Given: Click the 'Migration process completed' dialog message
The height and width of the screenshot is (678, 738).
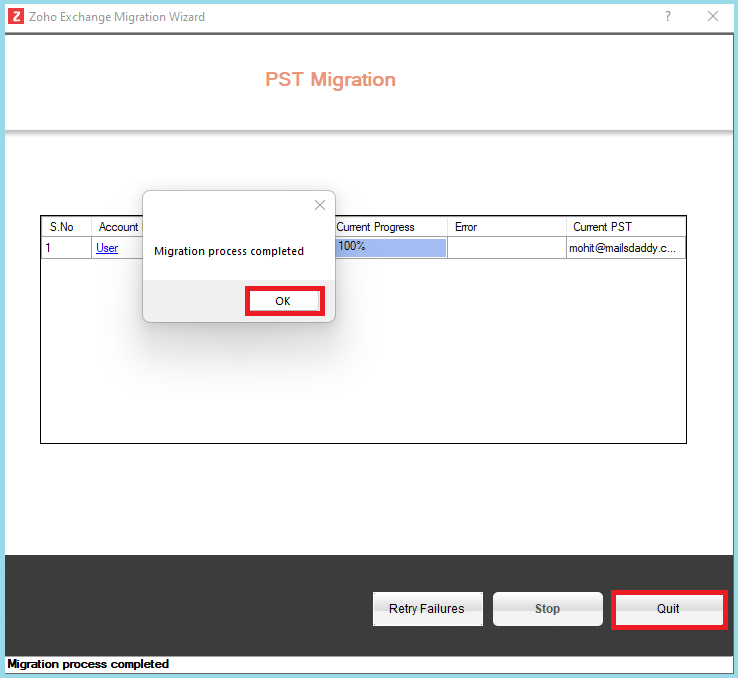Looking at the screenshot, I should click(229, 251).
